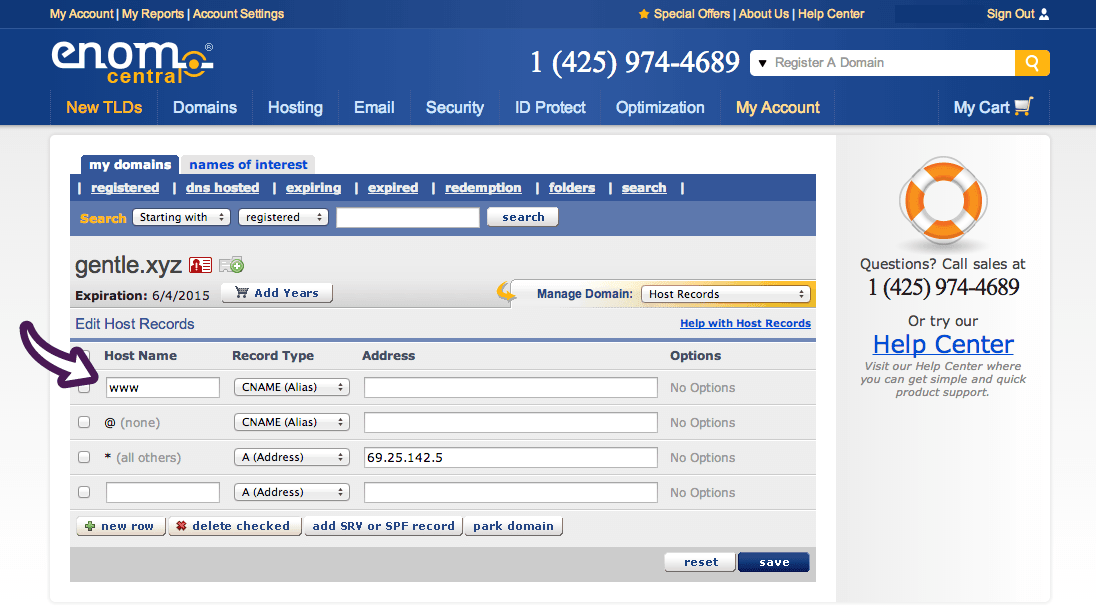Viewport: 1096px width, 609px height.
Task: Open record type dropdown for * (all others) row
Action: coord(291,457)
